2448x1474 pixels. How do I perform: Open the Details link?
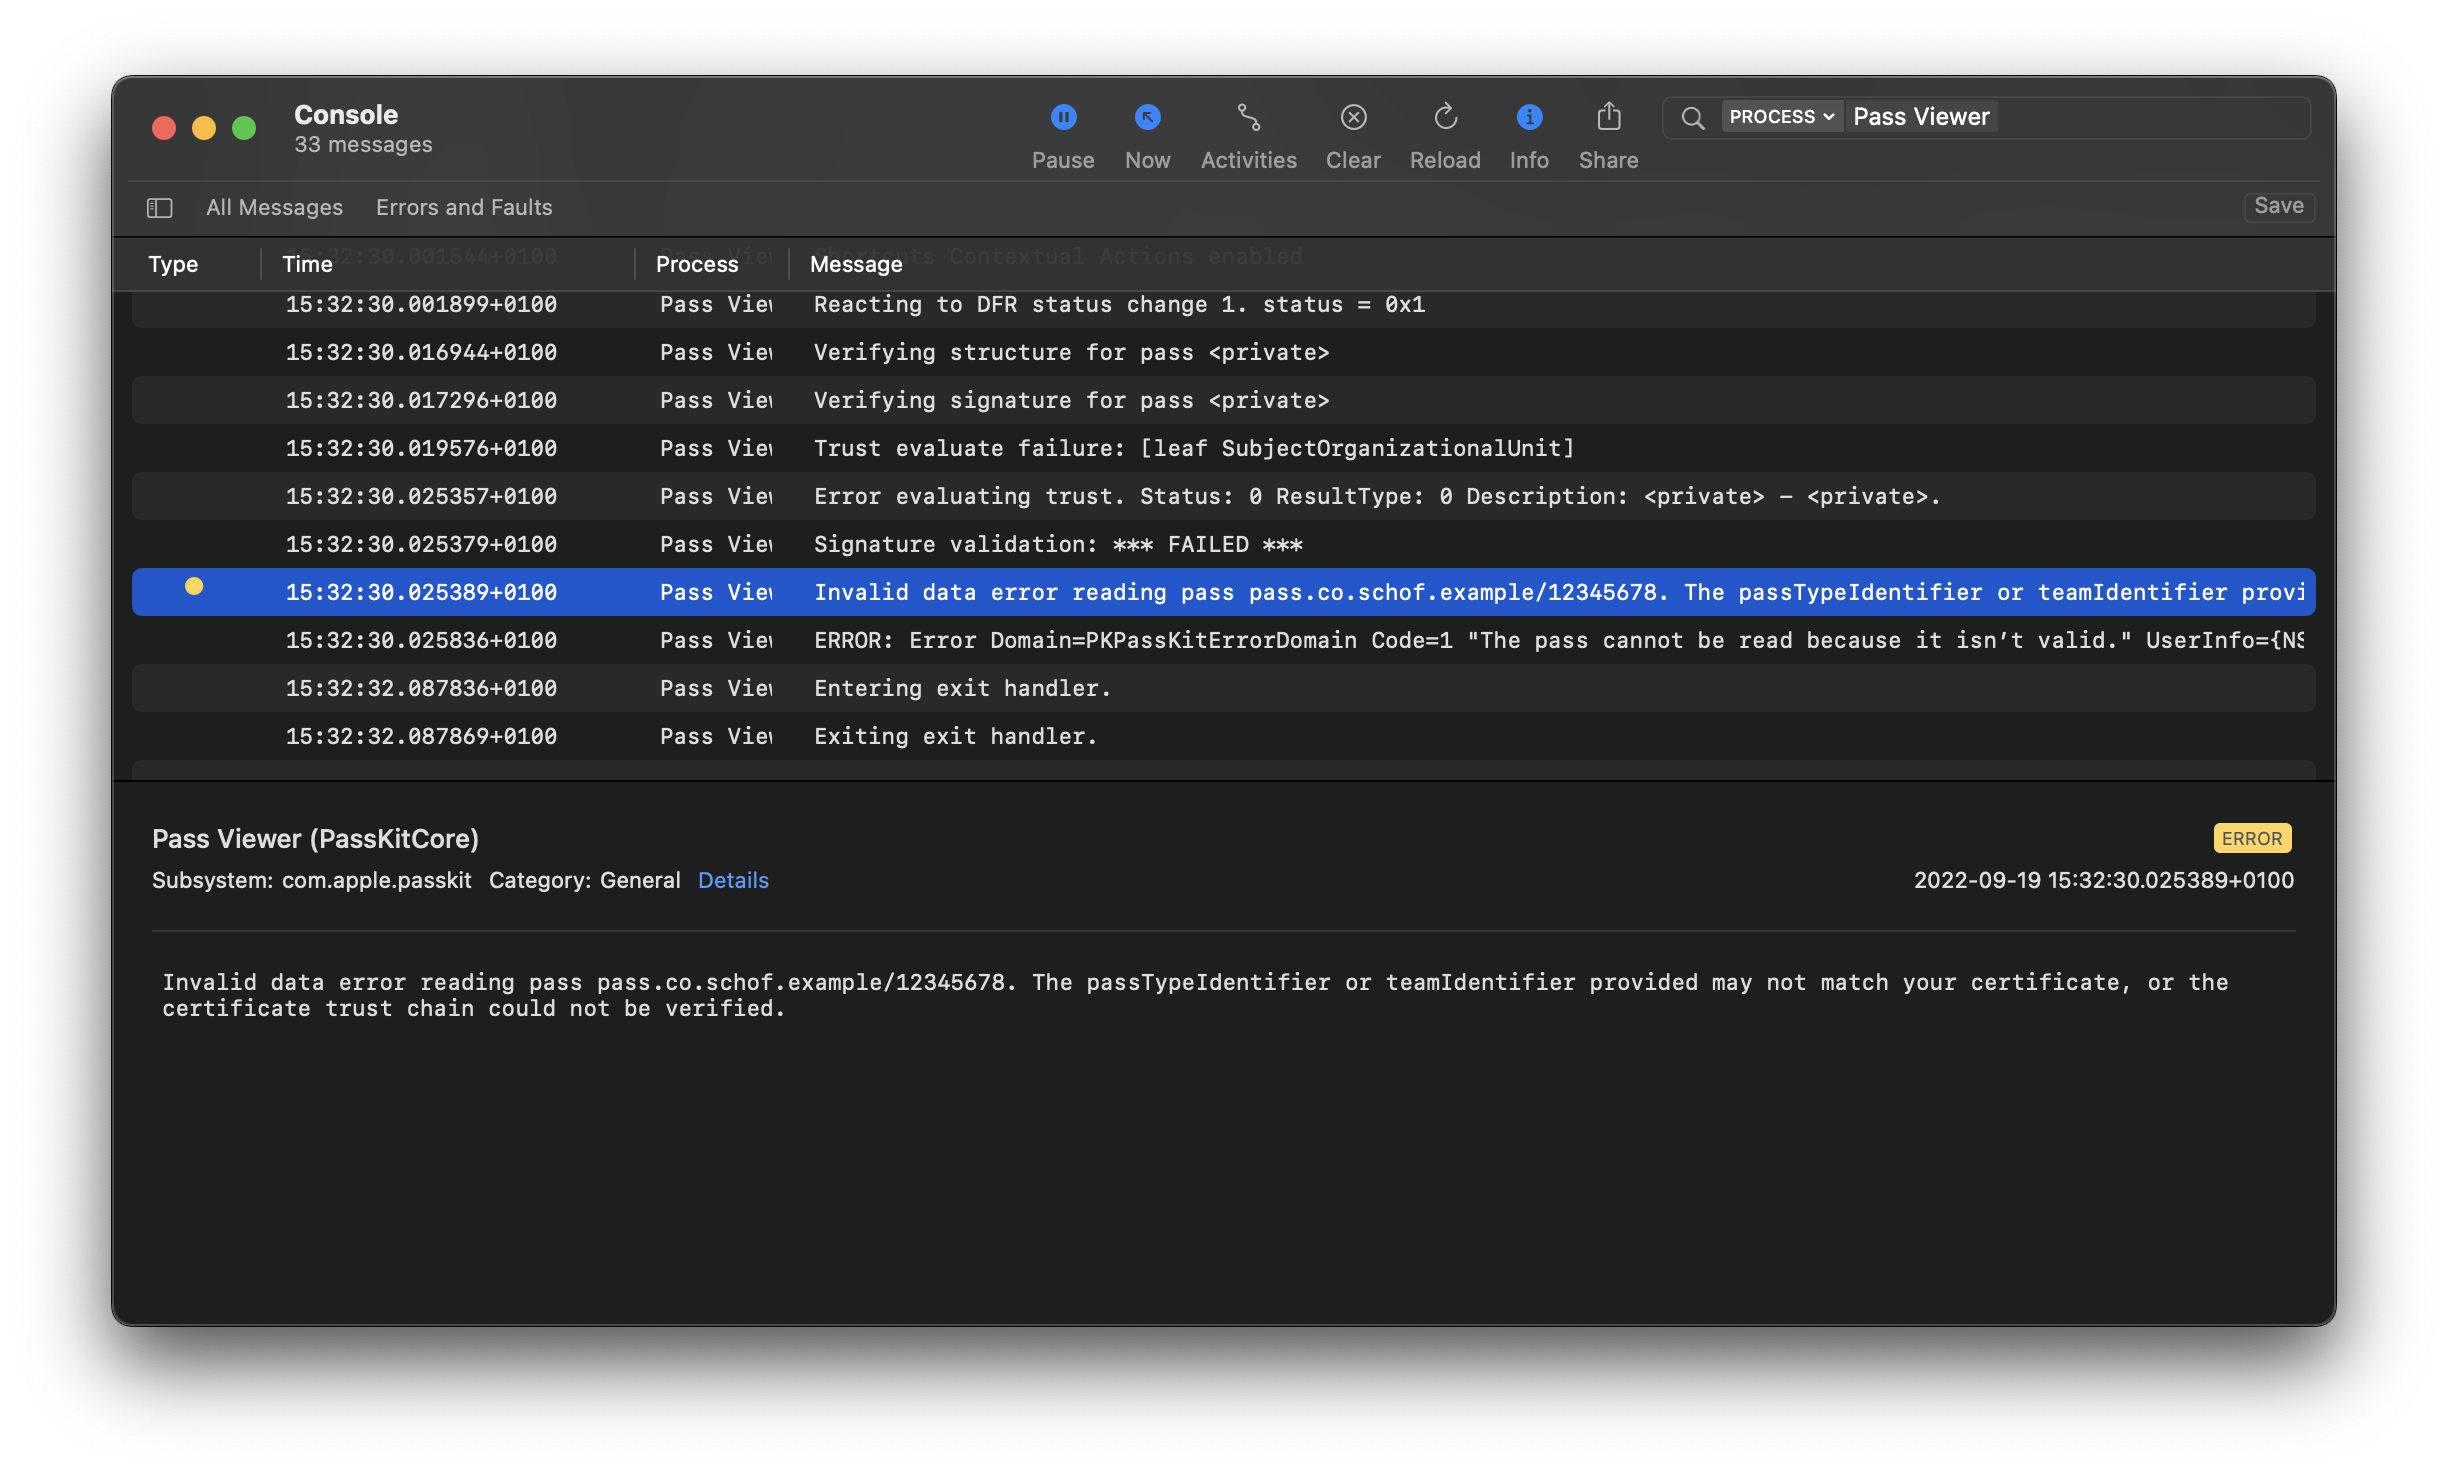pyautogui.click(x=733, y=880)
